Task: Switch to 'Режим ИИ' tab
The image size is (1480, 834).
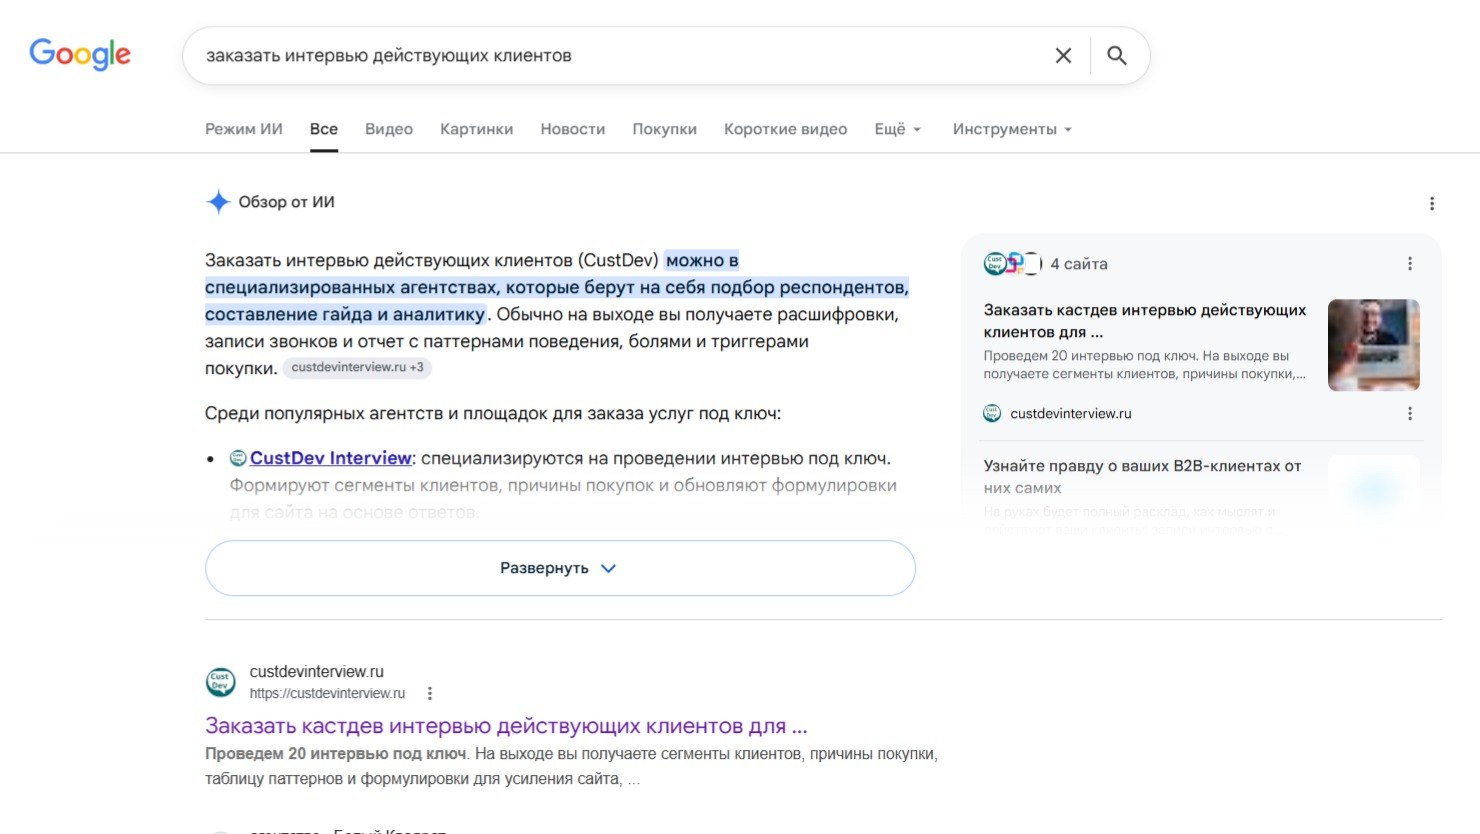Action: (244, 129)
